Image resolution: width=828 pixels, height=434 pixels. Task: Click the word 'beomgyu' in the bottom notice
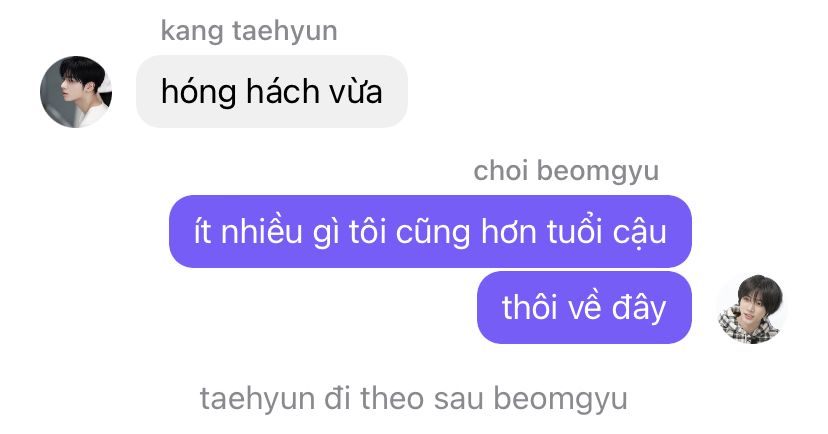point(560,399)
